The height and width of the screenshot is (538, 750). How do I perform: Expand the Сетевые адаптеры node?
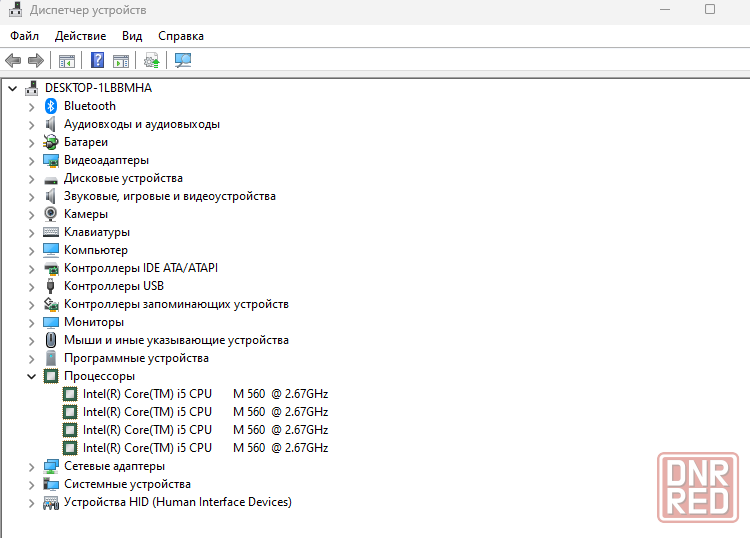pos(32,467)
